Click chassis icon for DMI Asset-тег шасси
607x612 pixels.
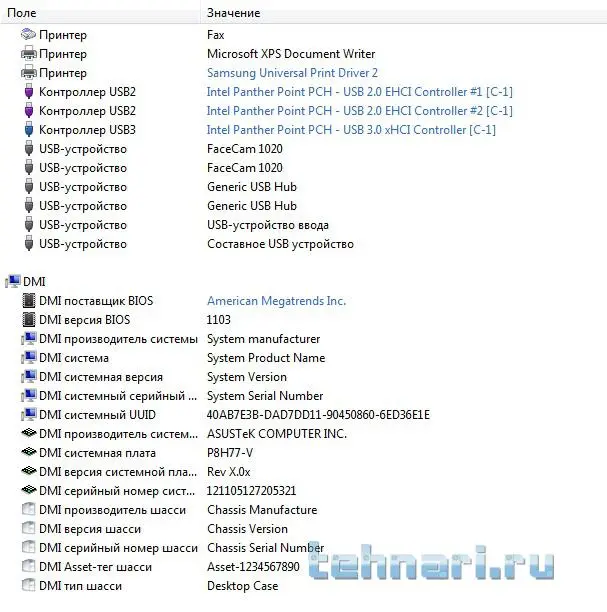coord(28,566)
